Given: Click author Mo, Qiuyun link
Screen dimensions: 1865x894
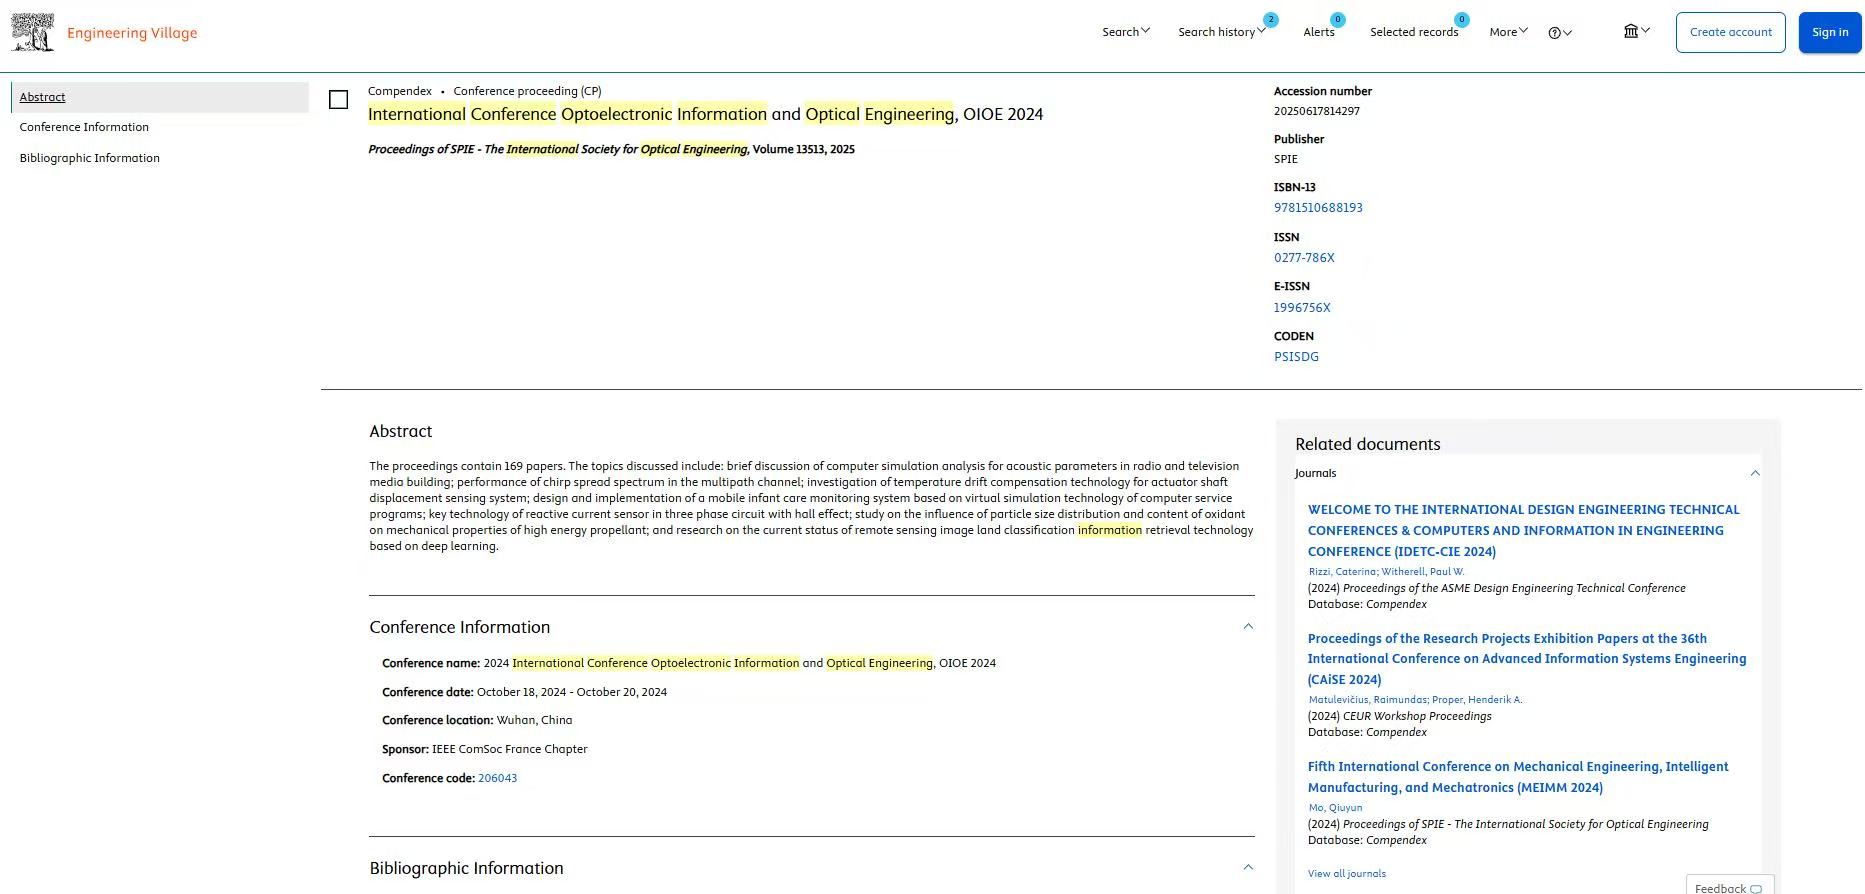Looking at the screenshot, I should [x=1335, y=808].
